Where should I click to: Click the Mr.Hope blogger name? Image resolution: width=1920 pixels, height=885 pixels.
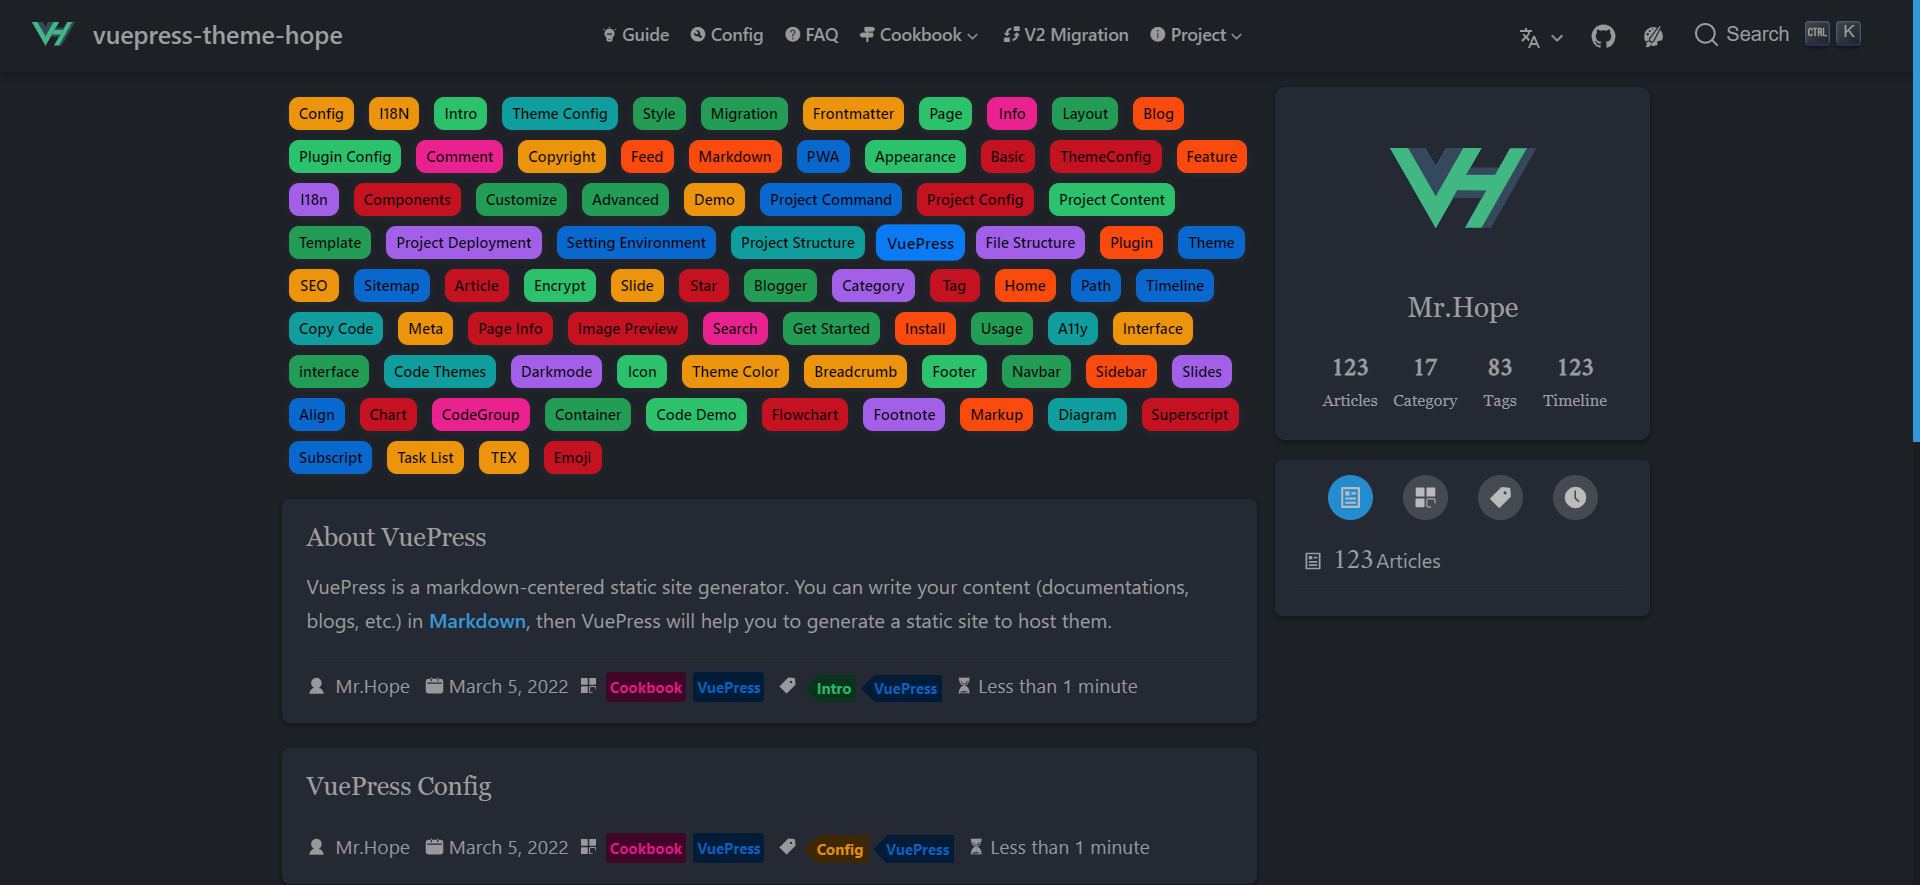1462,307
